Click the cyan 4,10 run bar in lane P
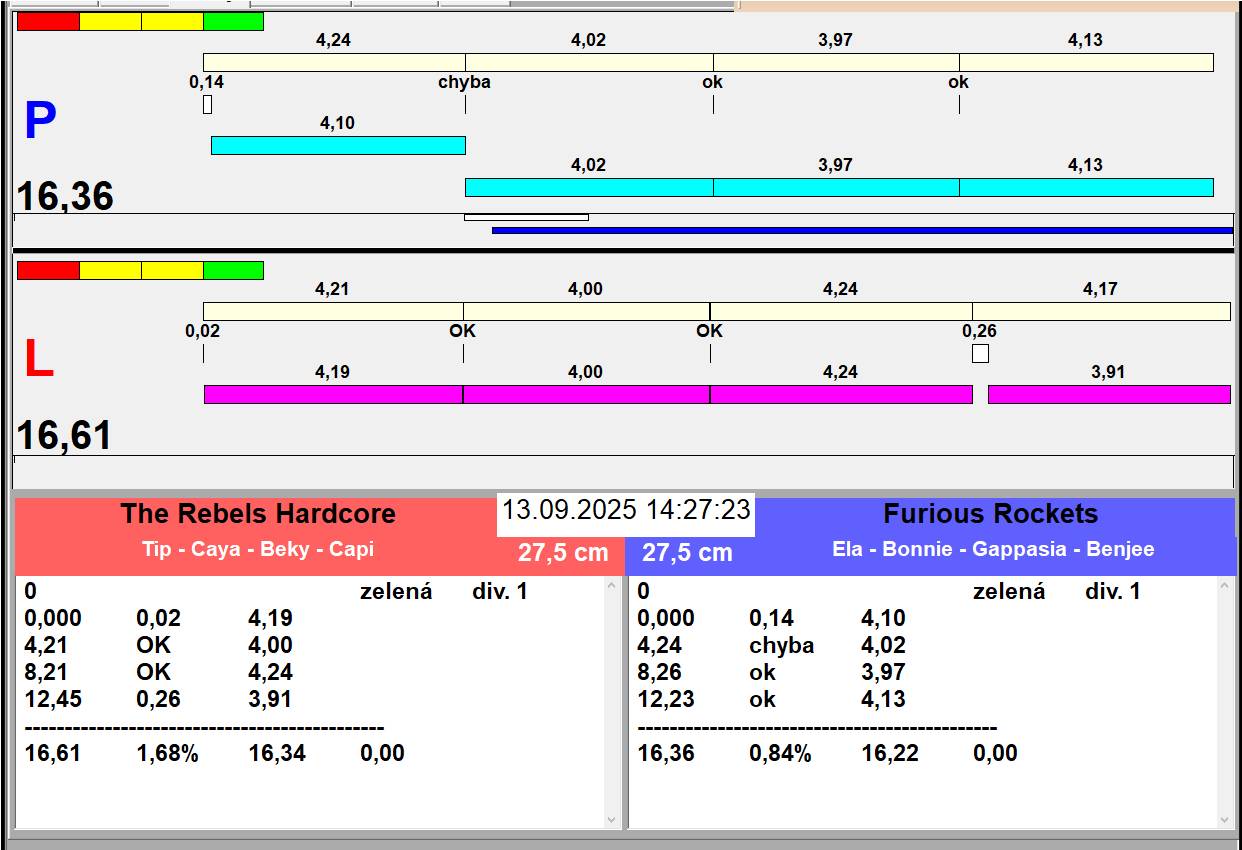The width and height of the screenshot is (1242, 850). point(338,145)
